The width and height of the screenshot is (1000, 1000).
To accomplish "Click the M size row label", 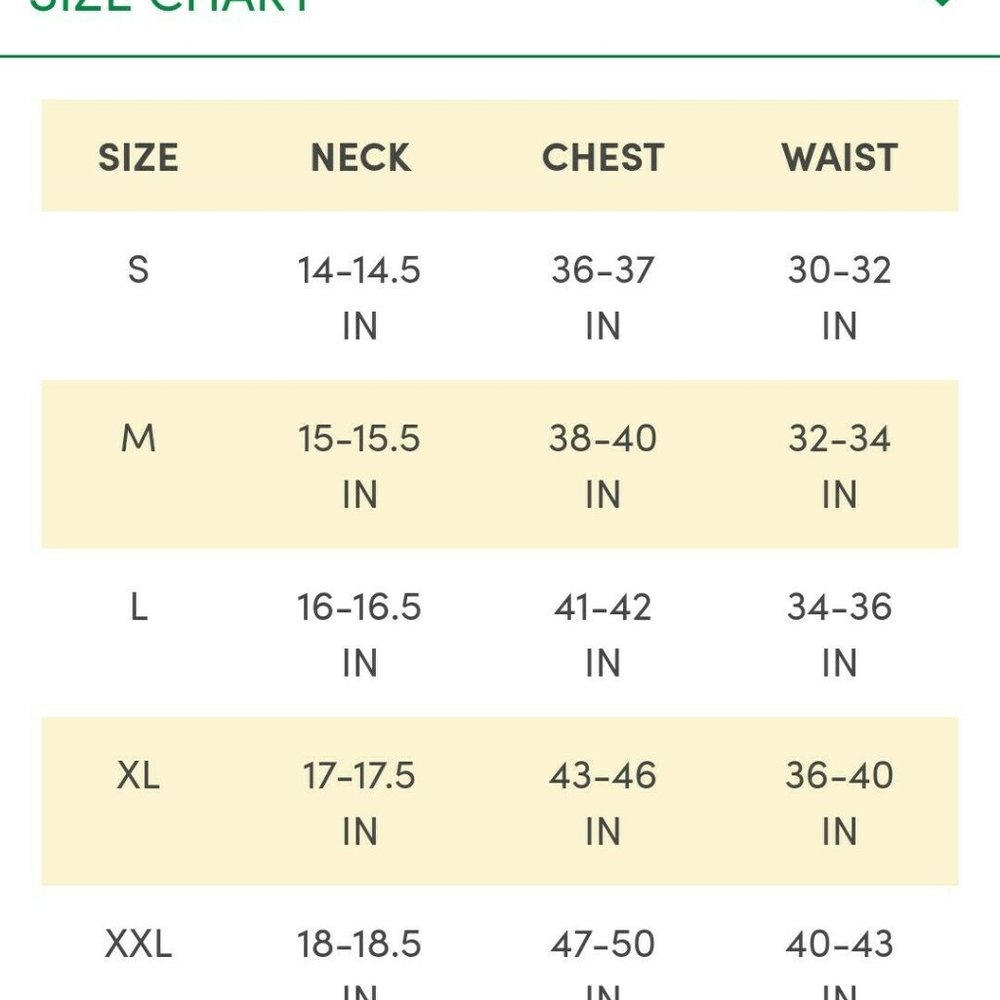I will (x=138, y=438).
